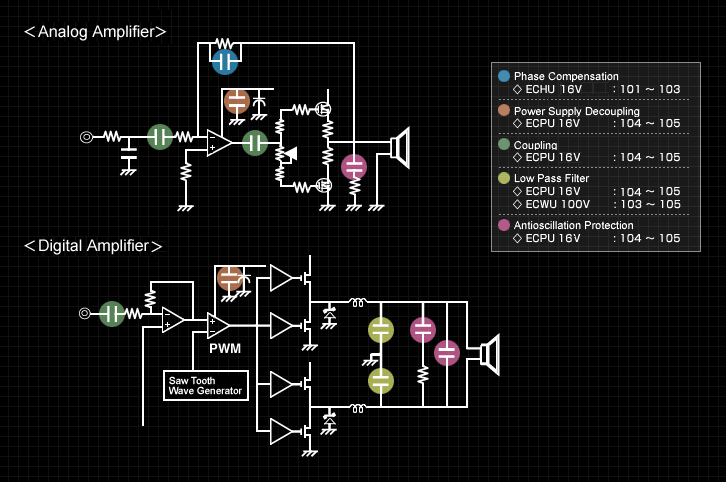This screenshot has width=726, height=482.
Task: Click the green coupling capacitor beside the analog input jack
Action: coord(160,137)
